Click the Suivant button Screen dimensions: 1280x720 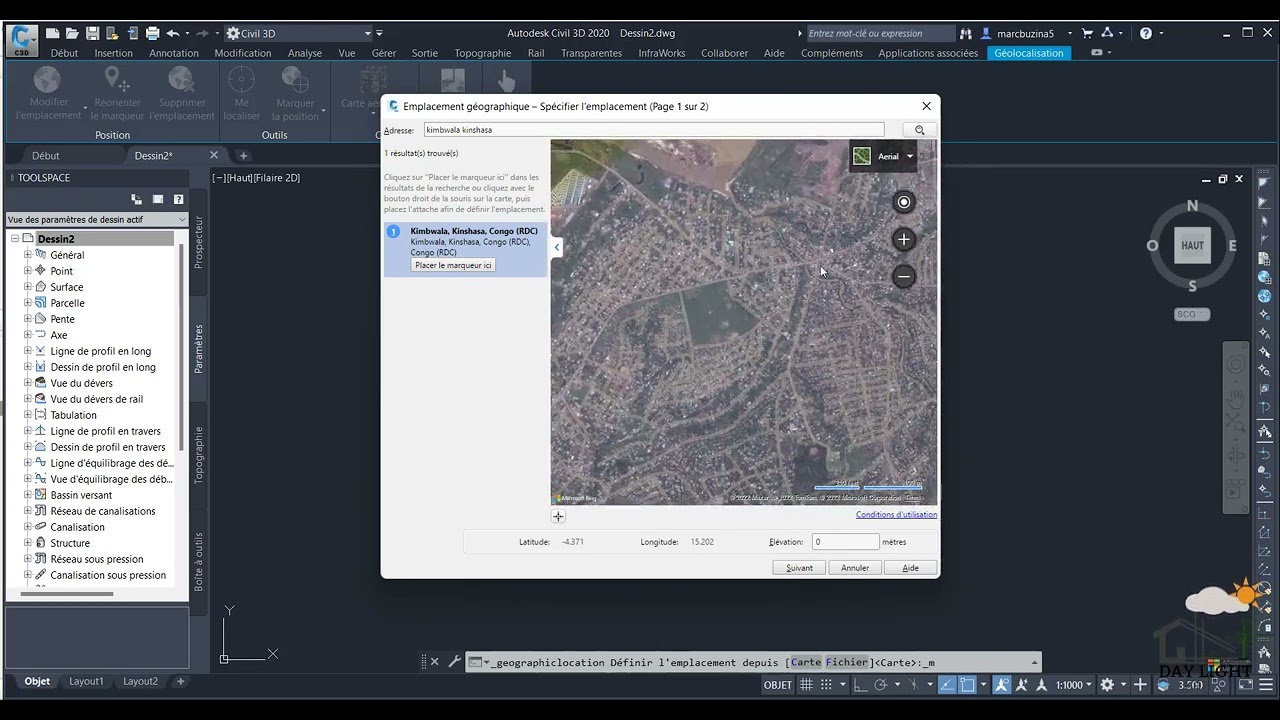(799, 567)
